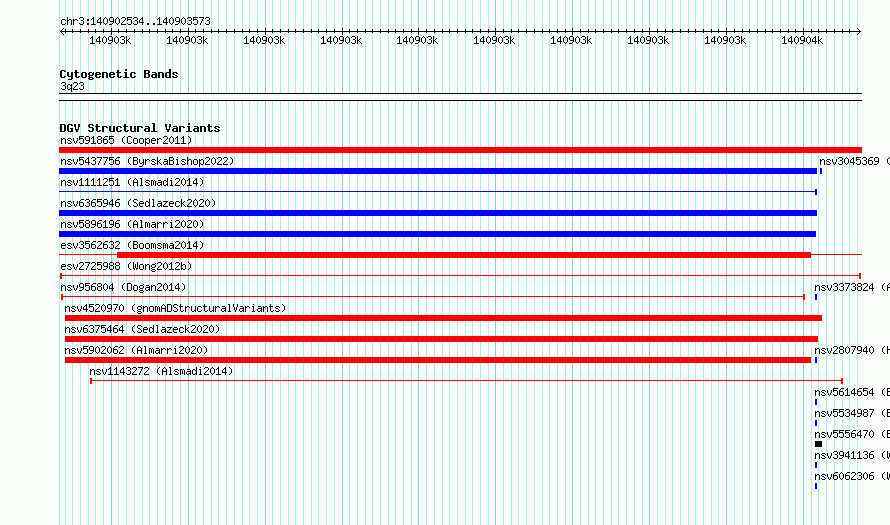Open the nsv4520970 (gnomADStructuralVariants) label
The width and height of the screenshot is (890, 525).
175,308
